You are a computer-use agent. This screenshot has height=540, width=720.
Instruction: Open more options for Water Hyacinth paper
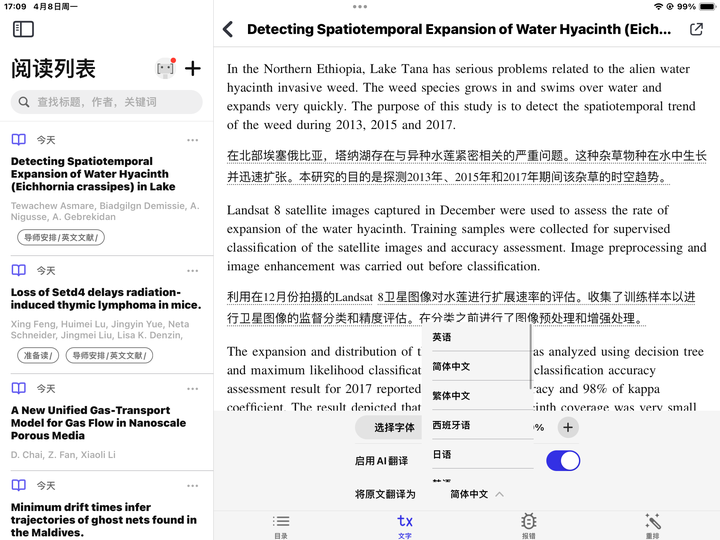pos(193,140)
